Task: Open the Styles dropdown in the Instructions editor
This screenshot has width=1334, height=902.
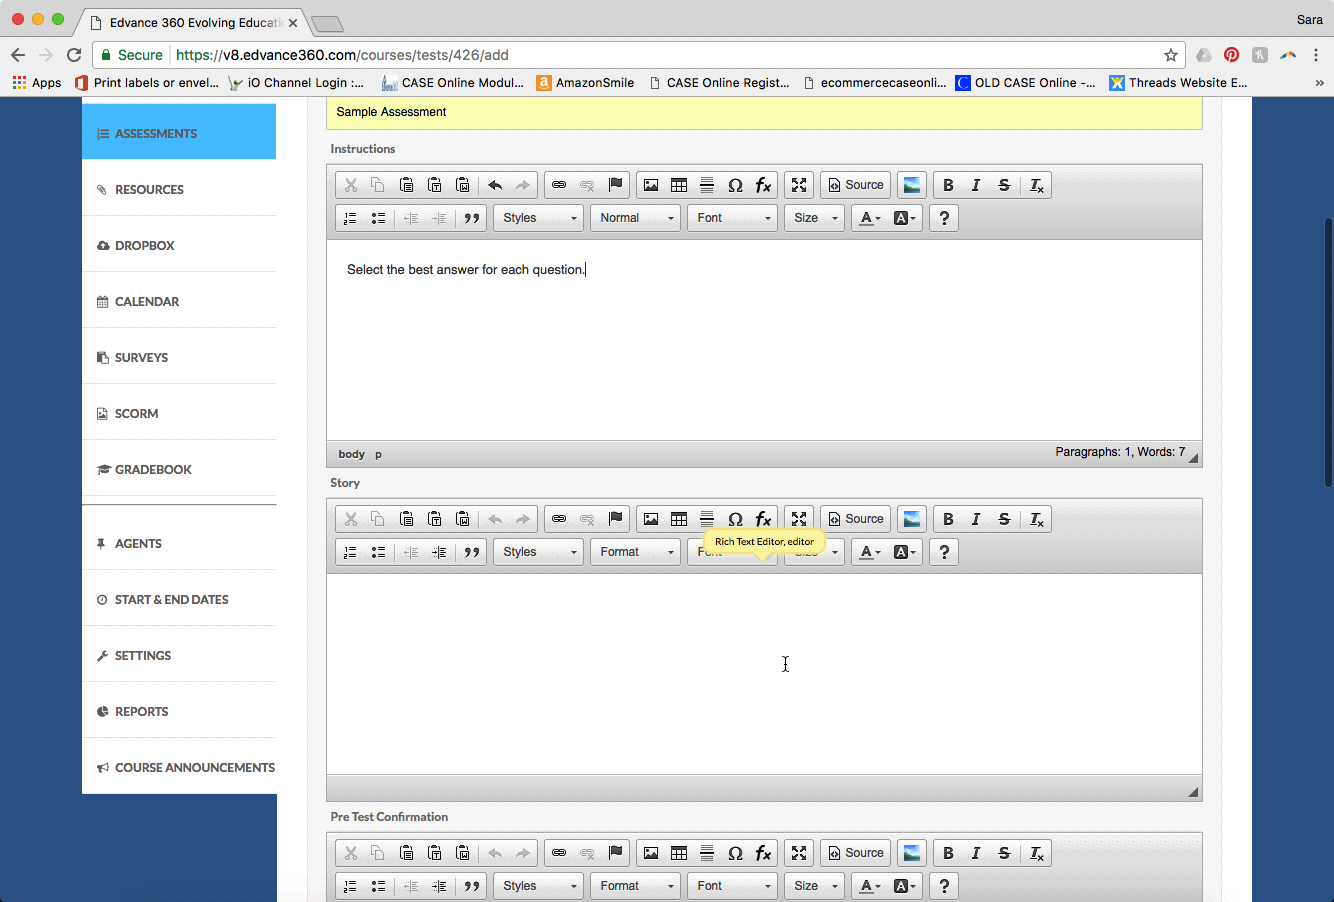Action: click(538, 218)
